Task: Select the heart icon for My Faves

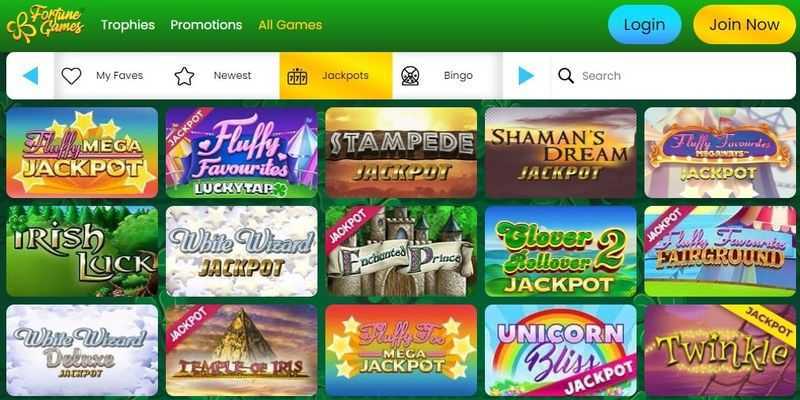Action: 71,76
